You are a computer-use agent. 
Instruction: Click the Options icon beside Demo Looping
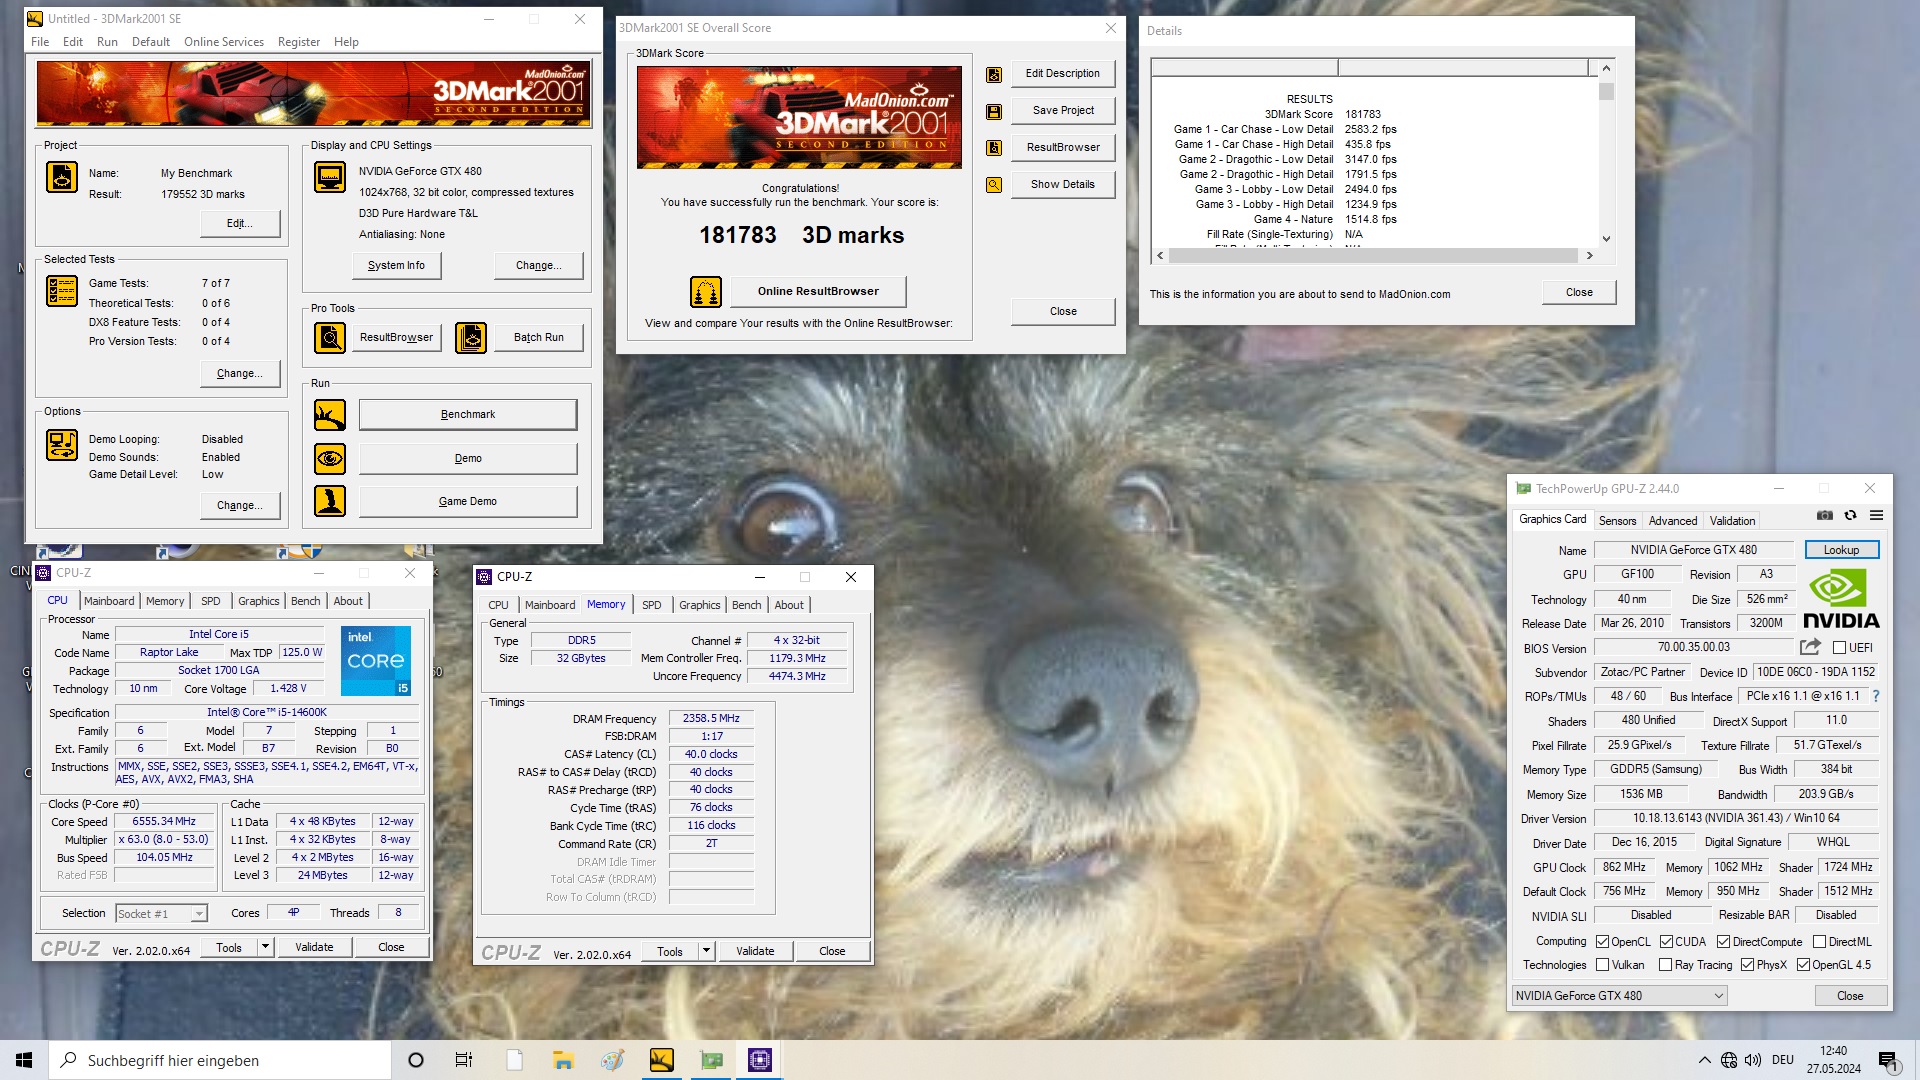pyautogui.click(x=62, y=445)
